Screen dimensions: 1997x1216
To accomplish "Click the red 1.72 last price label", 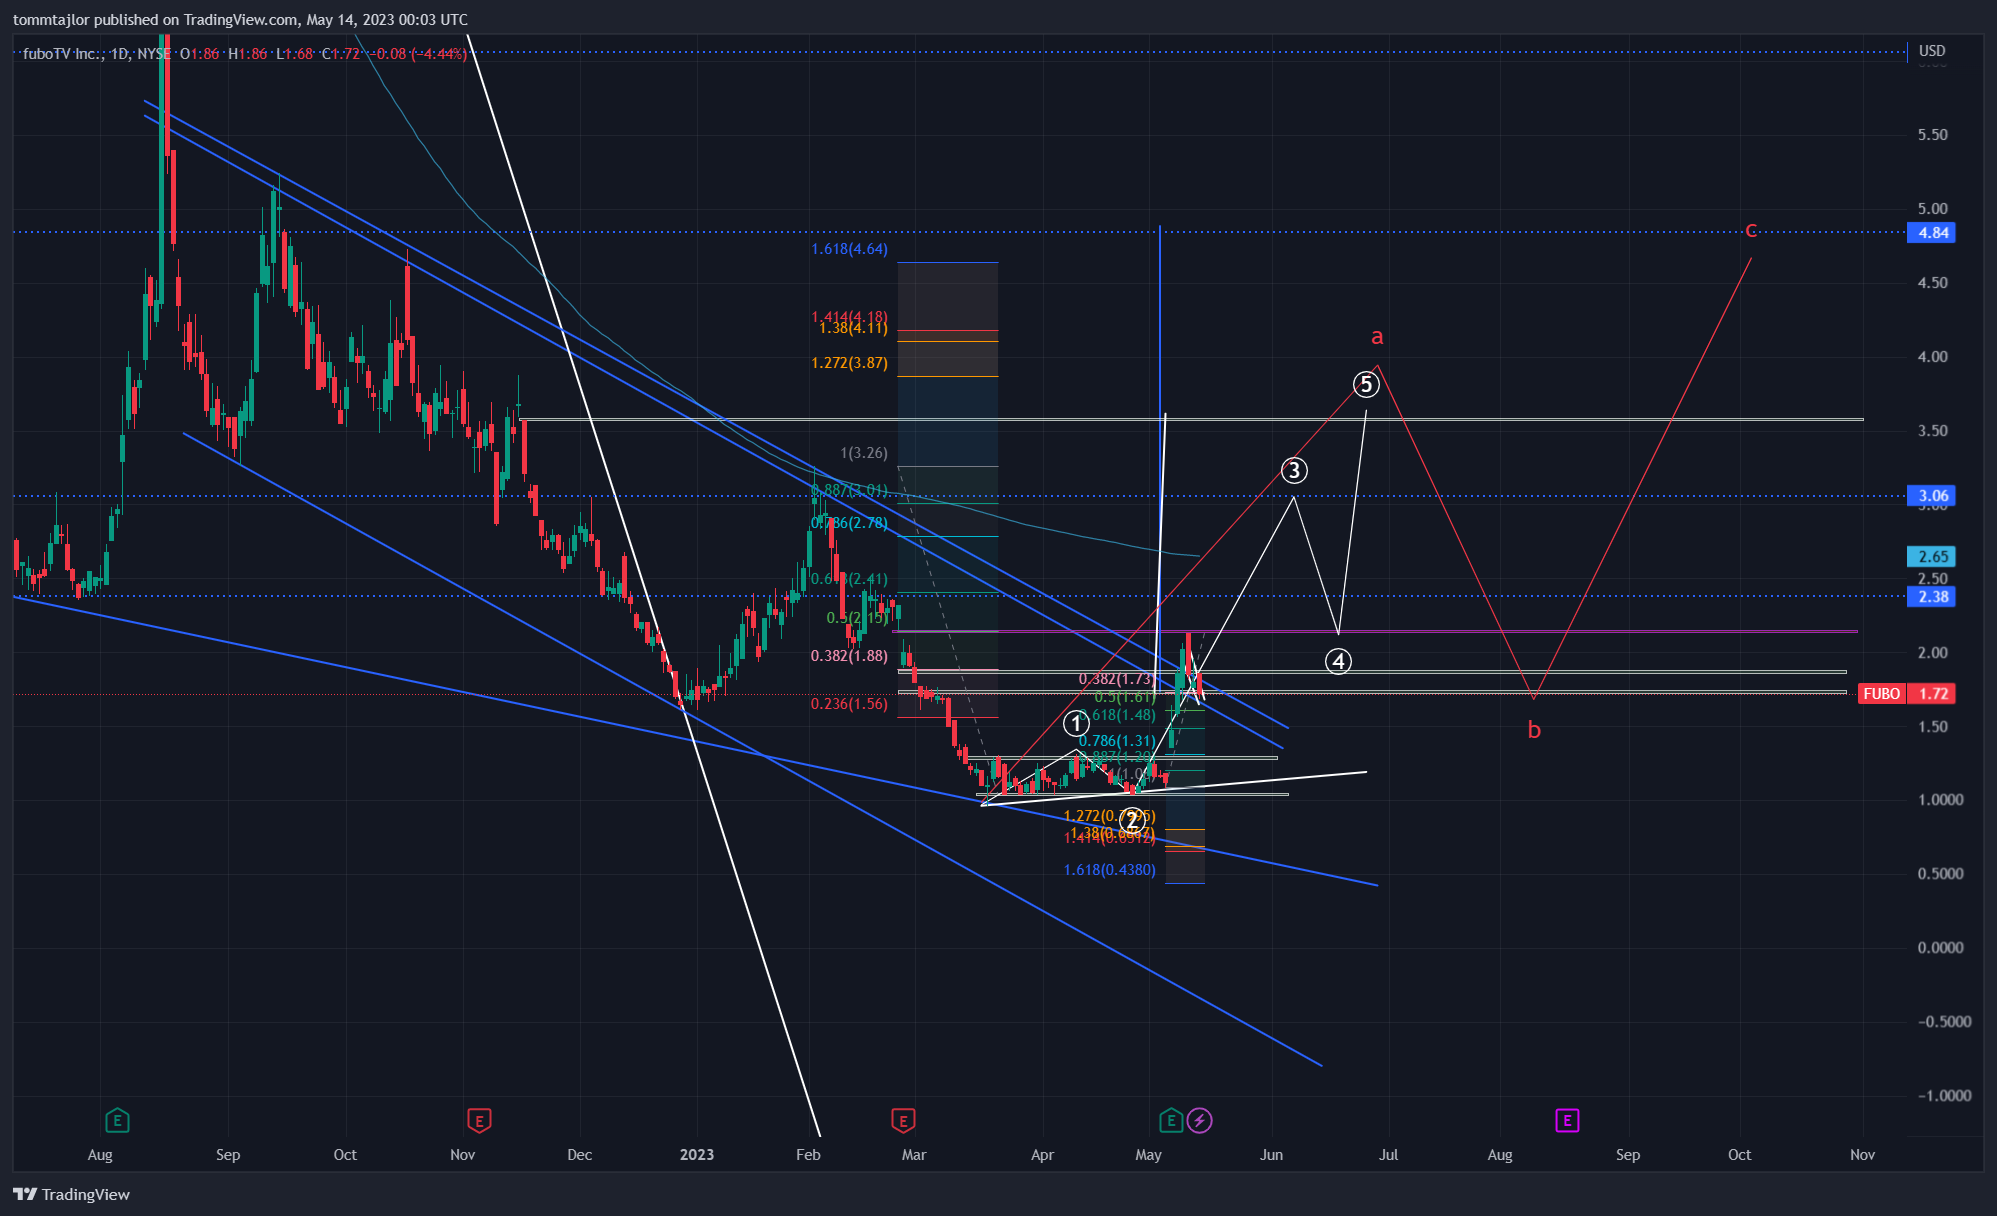I will [x=1932, y=693].
